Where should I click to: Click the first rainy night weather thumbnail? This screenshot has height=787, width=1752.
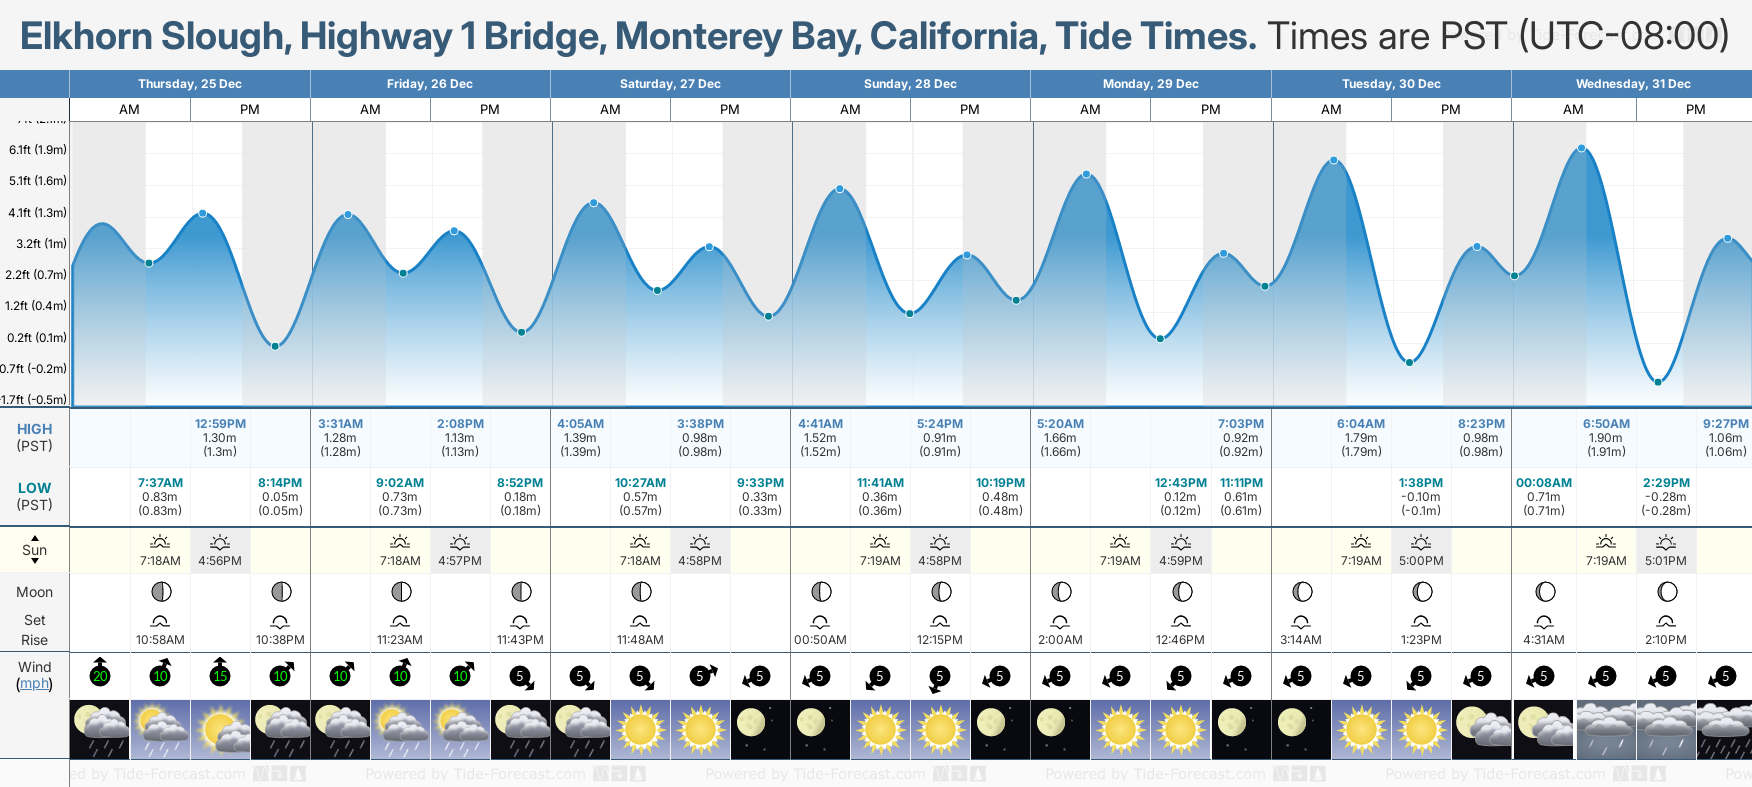(x=100, y=729)
